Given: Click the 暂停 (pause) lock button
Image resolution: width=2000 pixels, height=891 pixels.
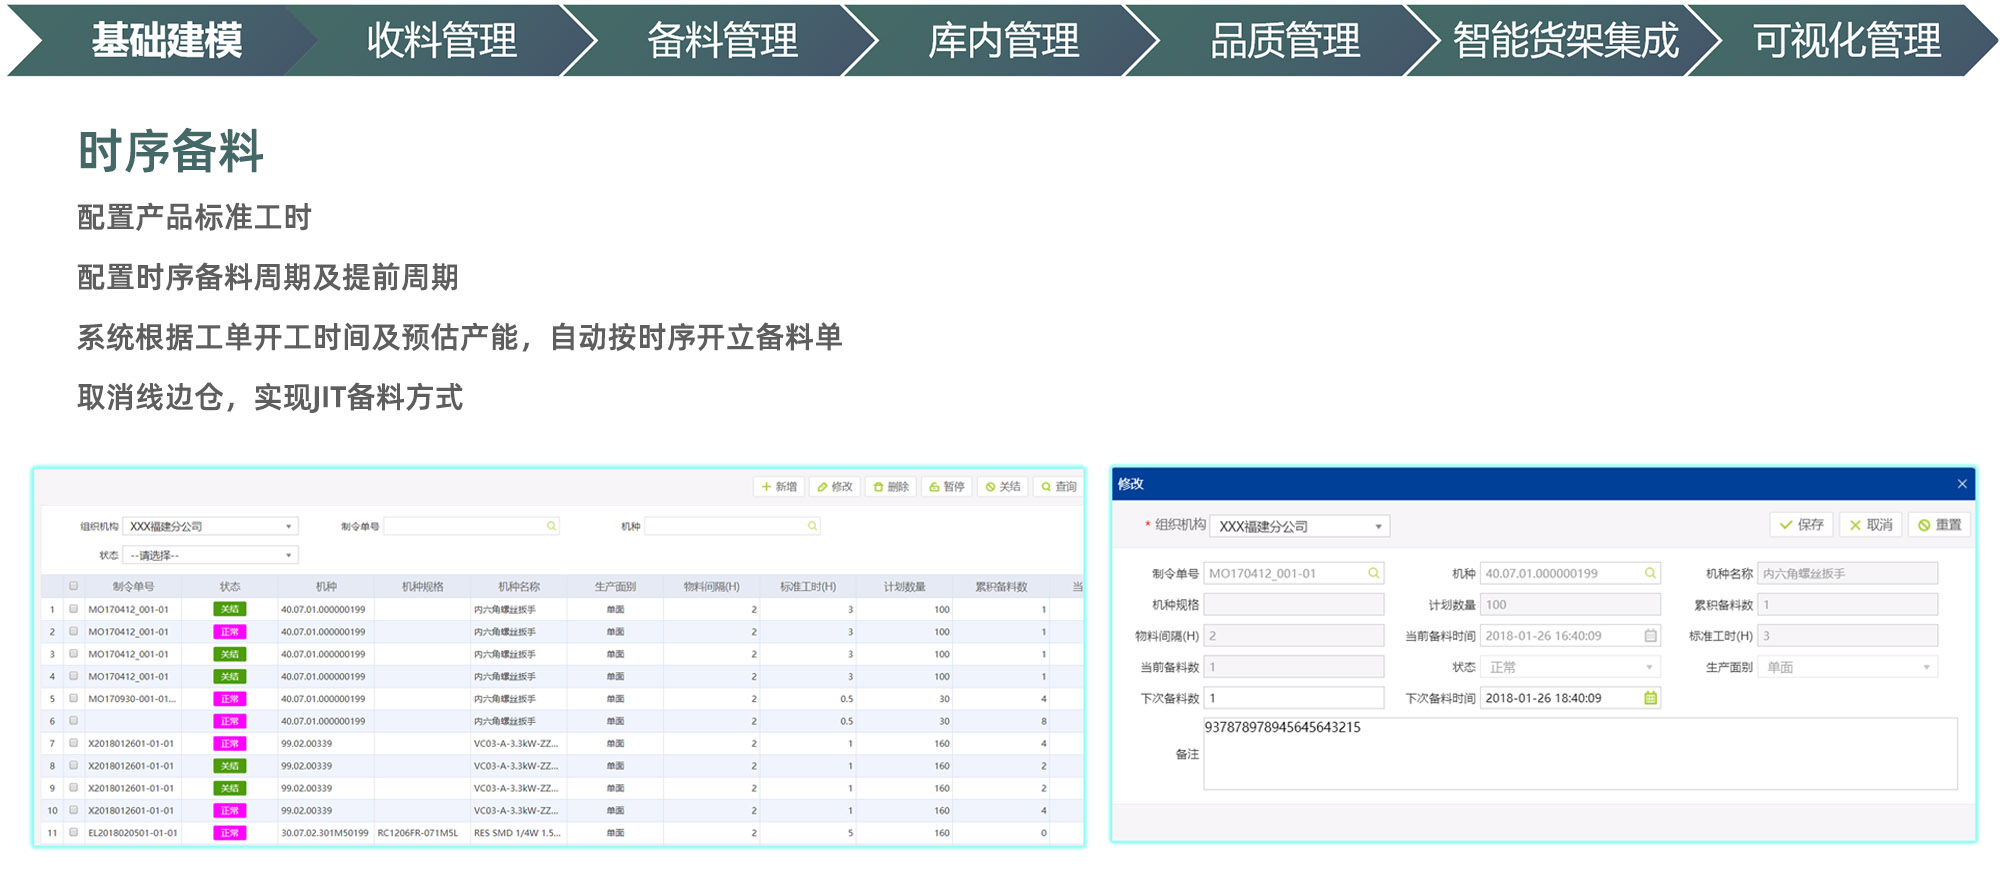Looking at the screenshot, I should point(947,487).
